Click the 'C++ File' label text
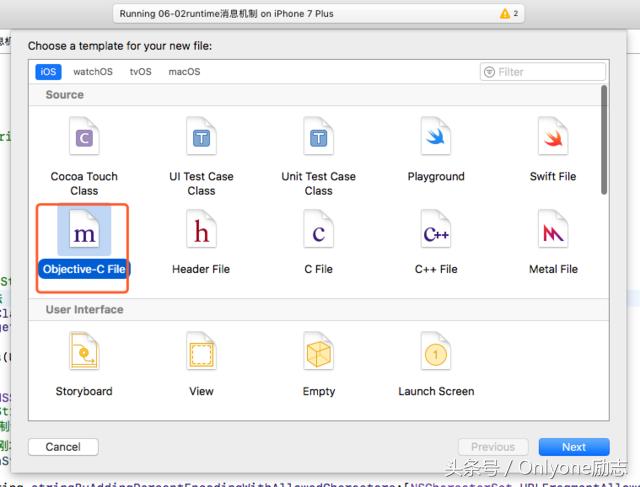The height and width of the screenshot is (487, 640). tap(436, 269)
